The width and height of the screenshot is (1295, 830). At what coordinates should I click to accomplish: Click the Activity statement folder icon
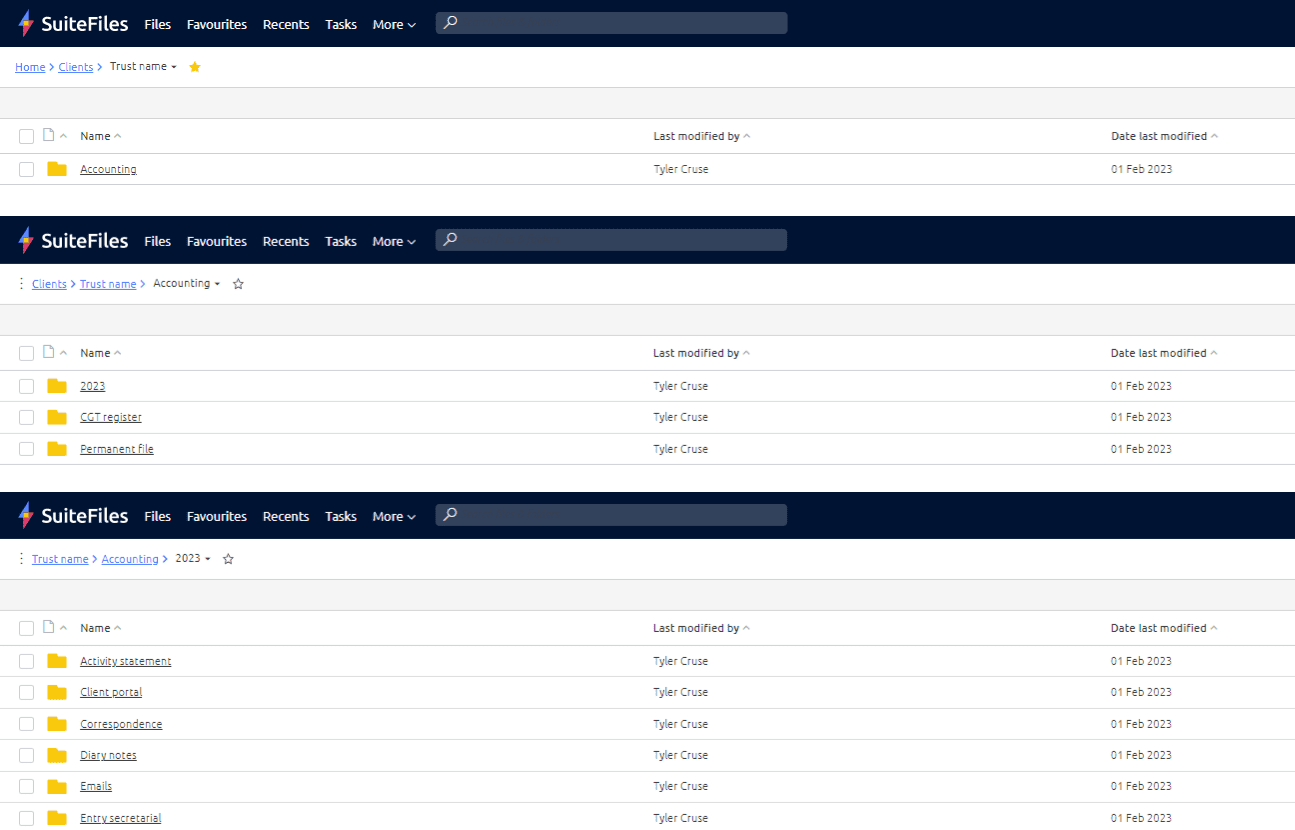coord(57,661)
